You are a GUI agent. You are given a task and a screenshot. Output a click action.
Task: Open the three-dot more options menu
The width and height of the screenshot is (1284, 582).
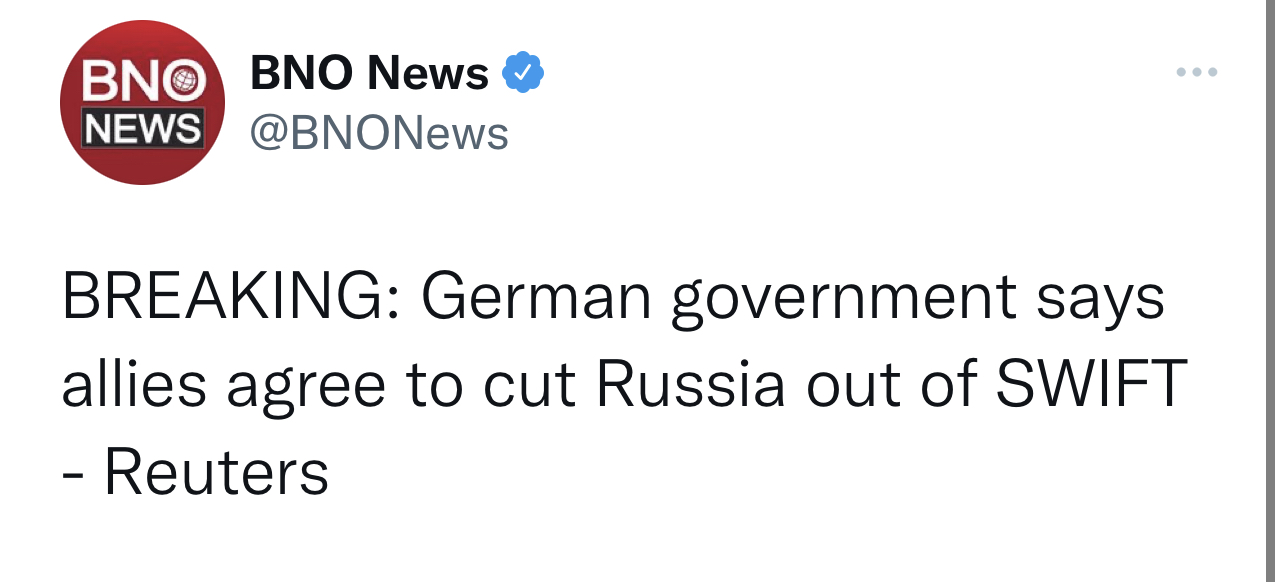(1197, 72)
